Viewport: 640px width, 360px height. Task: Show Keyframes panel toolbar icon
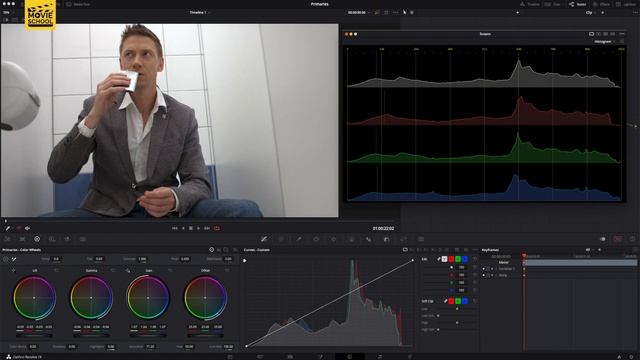(x=603, y=239)
